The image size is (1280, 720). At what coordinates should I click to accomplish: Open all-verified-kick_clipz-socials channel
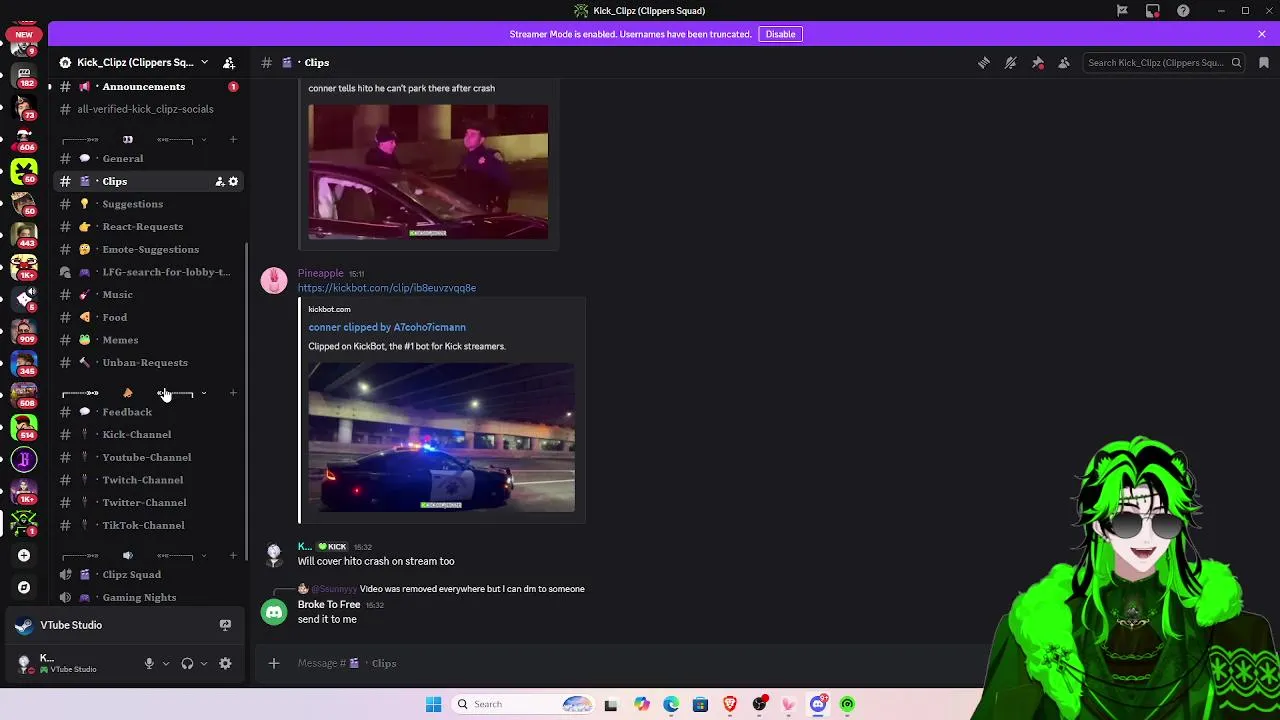tap(147, 109)
